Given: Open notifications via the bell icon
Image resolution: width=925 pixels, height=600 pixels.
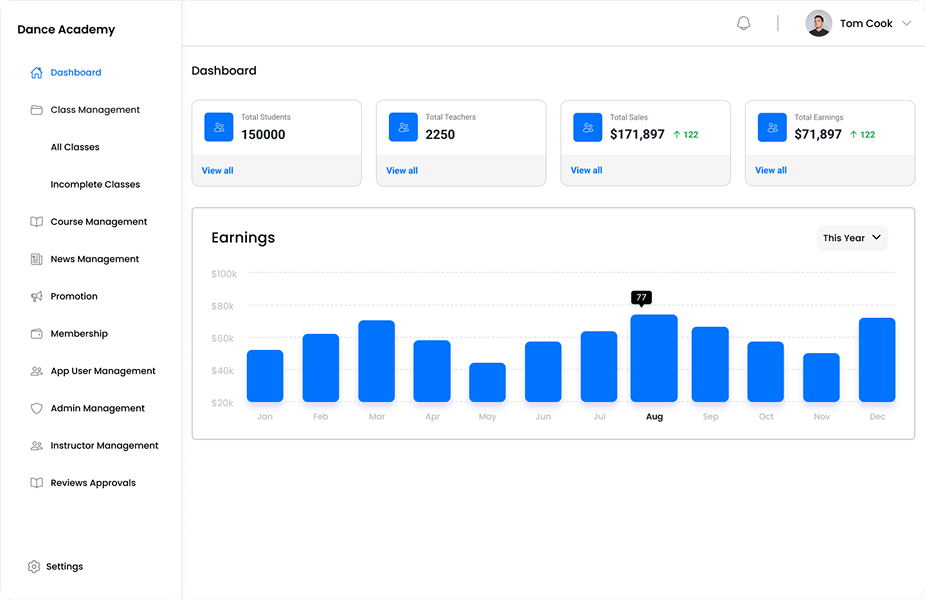Looking at the screenshot, I should (x=743, y=22).
